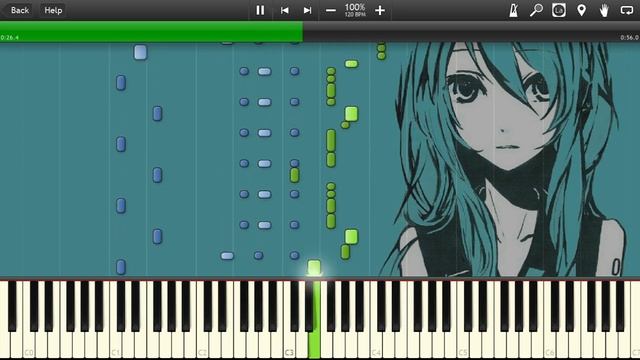
Task: Play the white key labeled C4
Action: pos(376,343)
